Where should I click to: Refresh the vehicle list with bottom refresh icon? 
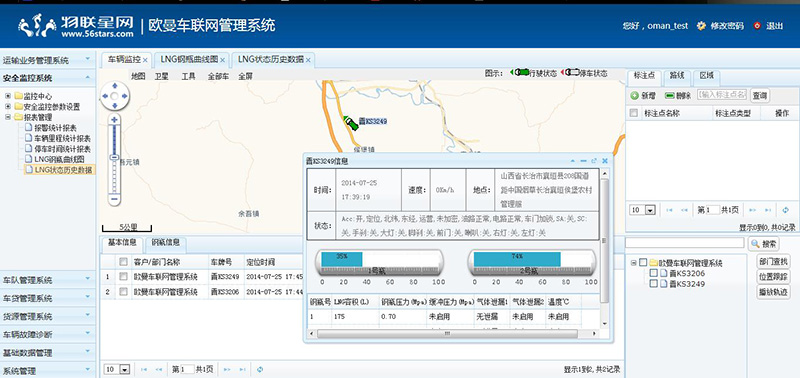click(x=260, y=369)
